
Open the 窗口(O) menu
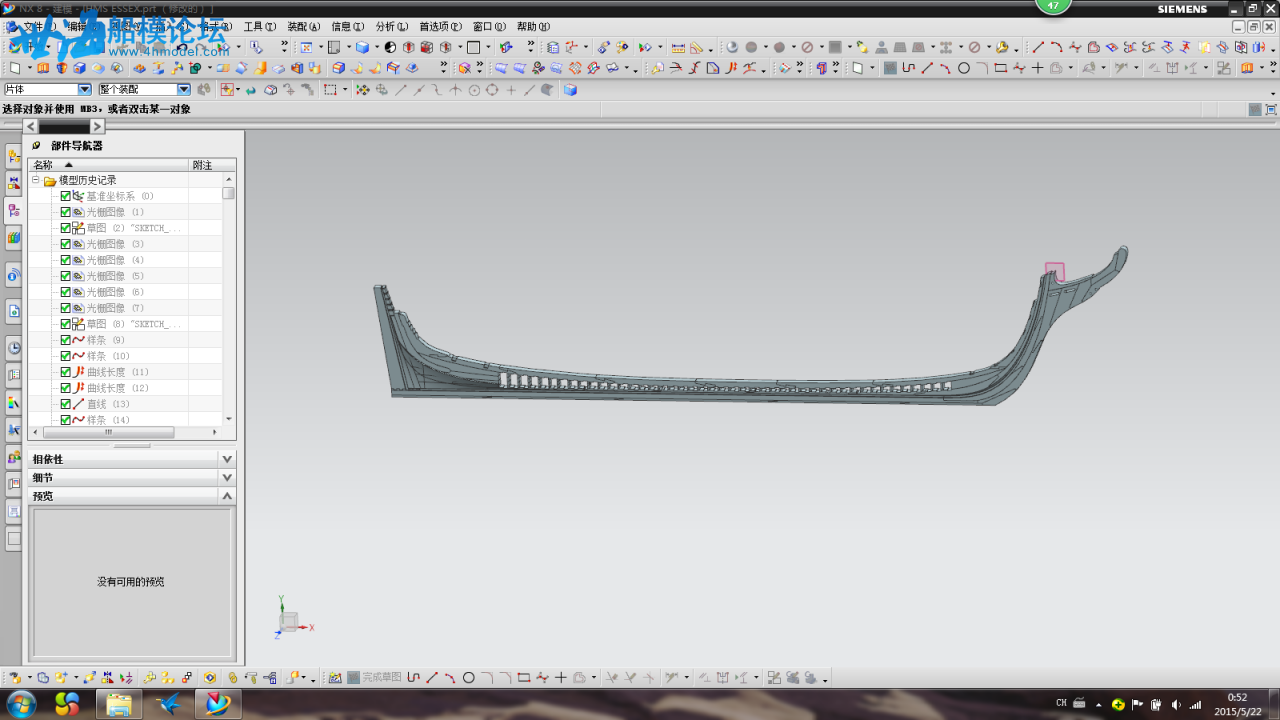(489, 27)
